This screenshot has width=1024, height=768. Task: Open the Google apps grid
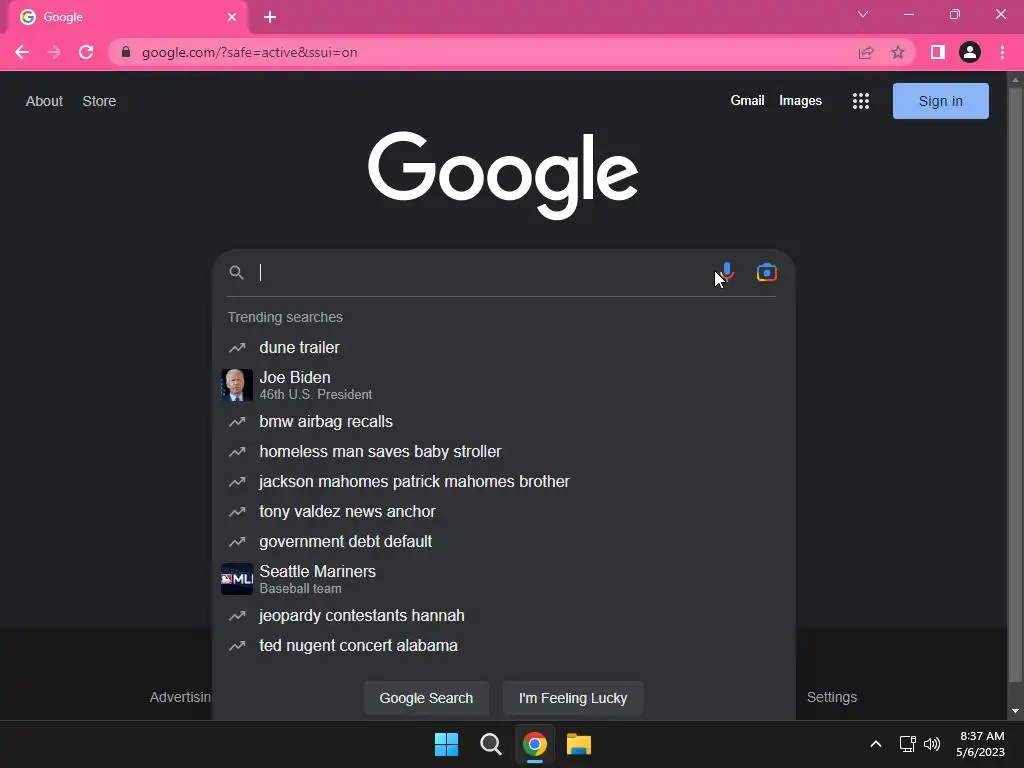tap(861, 101)
